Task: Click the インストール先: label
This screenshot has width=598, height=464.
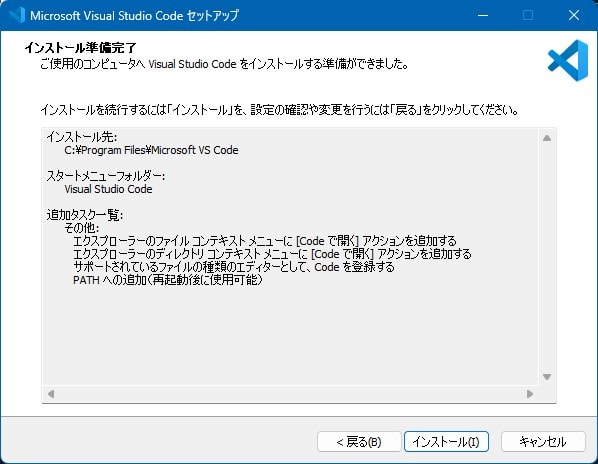Action: tap(82, 137)
